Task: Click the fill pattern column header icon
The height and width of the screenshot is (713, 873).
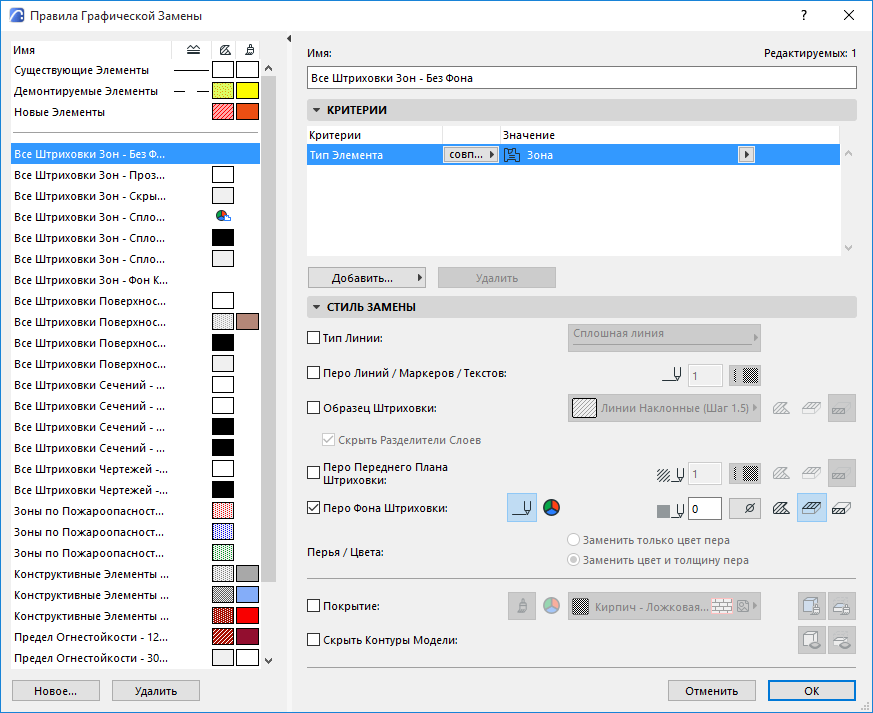Action: click(224, 50)
